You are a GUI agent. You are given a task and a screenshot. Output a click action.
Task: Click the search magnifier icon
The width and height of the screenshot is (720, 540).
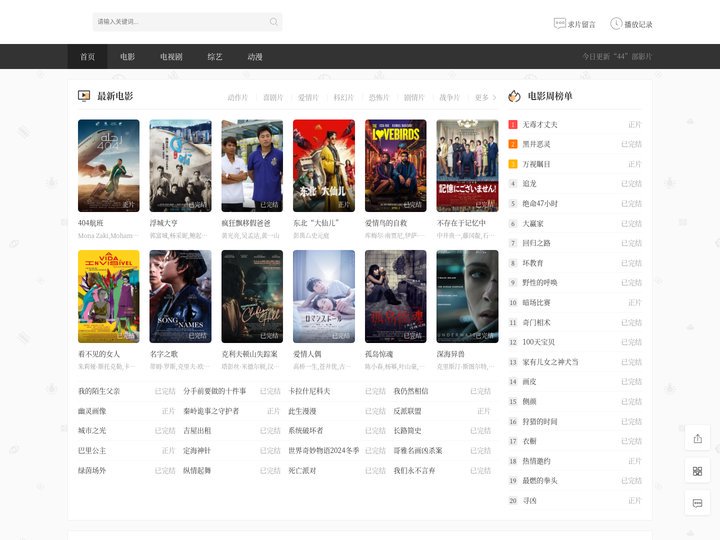274,22
